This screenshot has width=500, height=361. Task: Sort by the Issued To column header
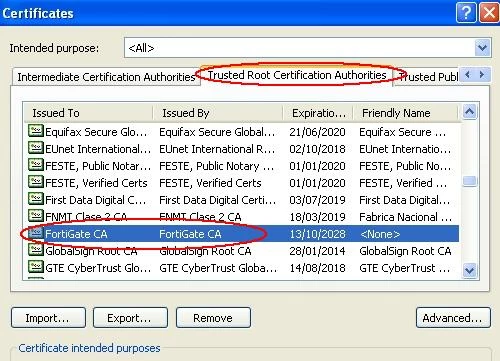pos(88,113)
